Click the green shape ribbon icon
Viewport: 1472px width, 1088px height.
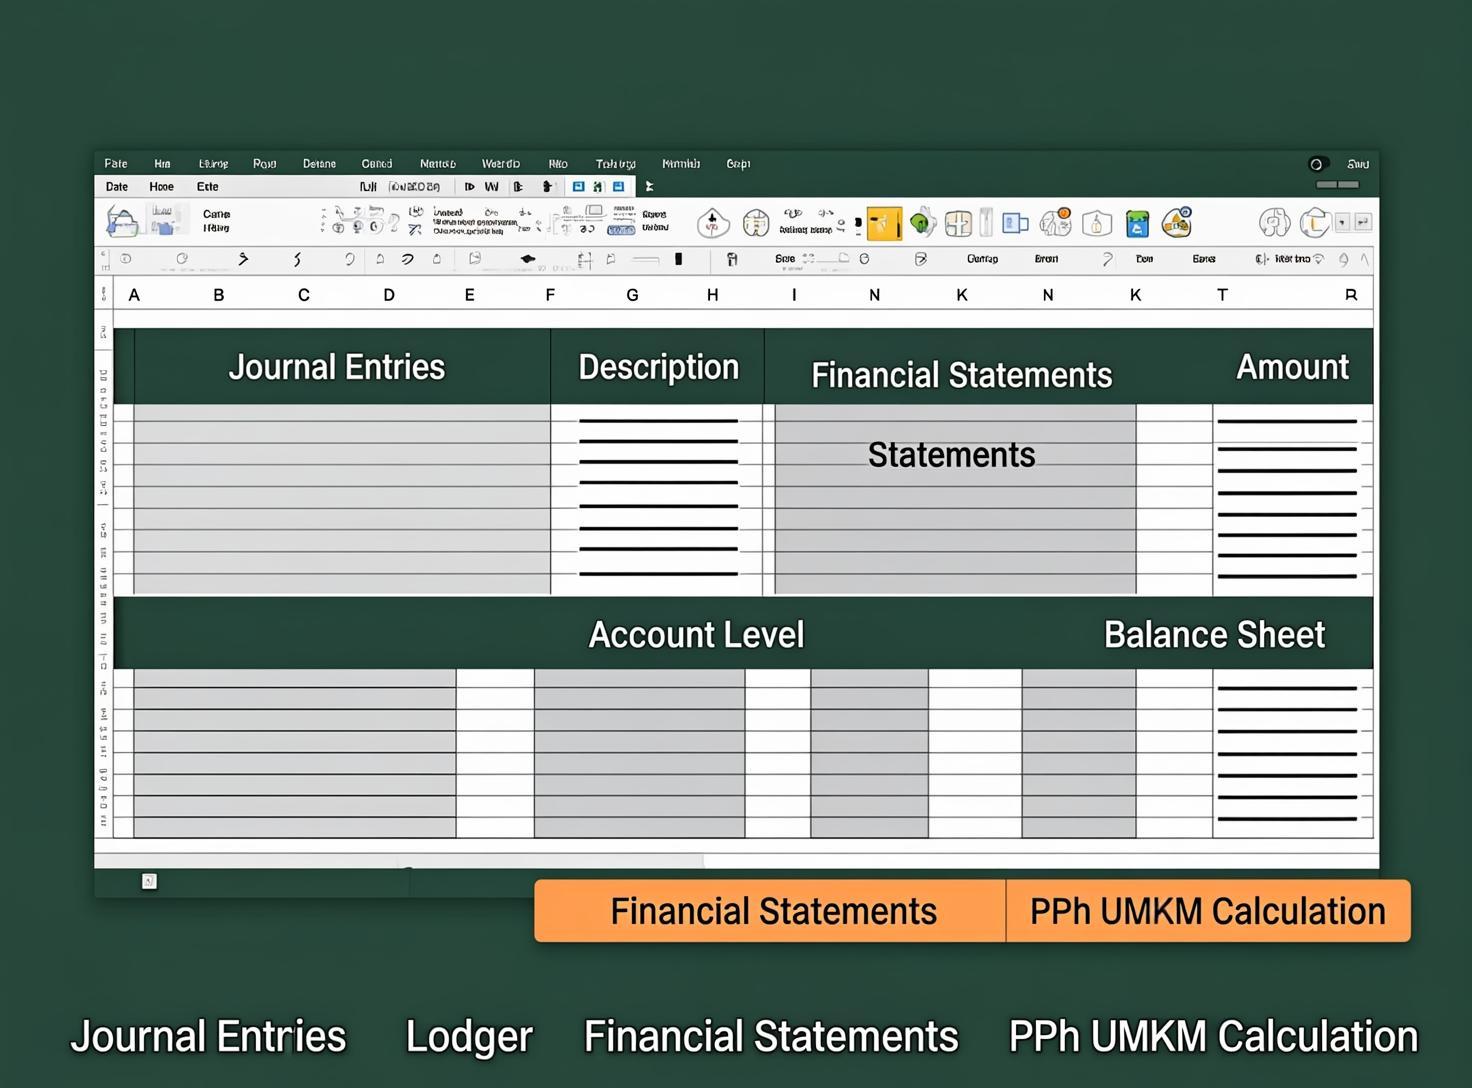tap(922, 222)
